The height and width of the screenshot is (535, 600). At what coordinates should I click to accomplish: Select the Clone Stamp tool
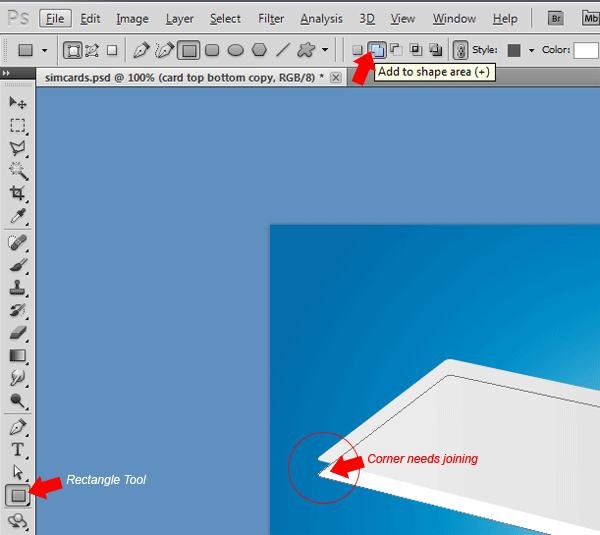coord(18,288)
